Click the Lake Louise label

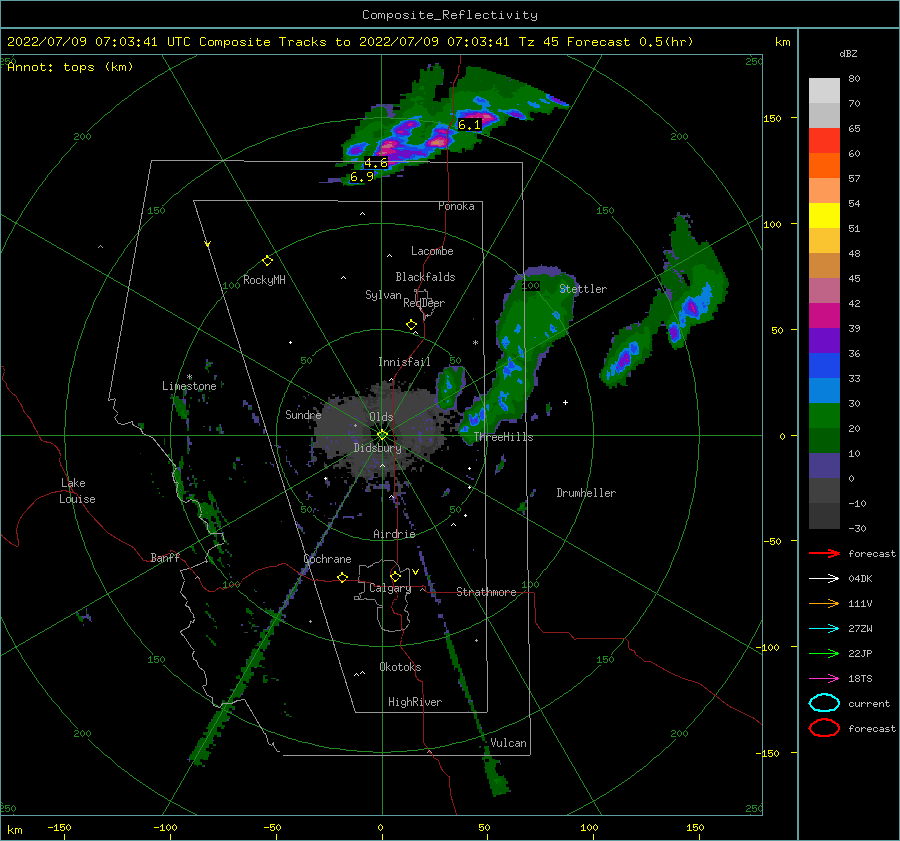(77, 491)
